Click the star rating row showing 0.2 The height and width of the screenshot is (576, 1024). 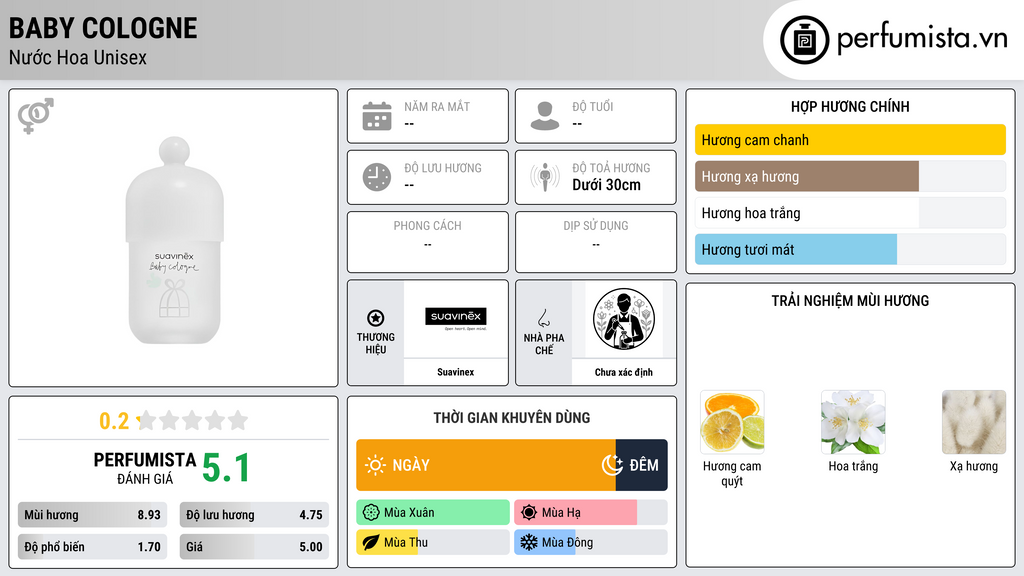[x=174, y=421]
